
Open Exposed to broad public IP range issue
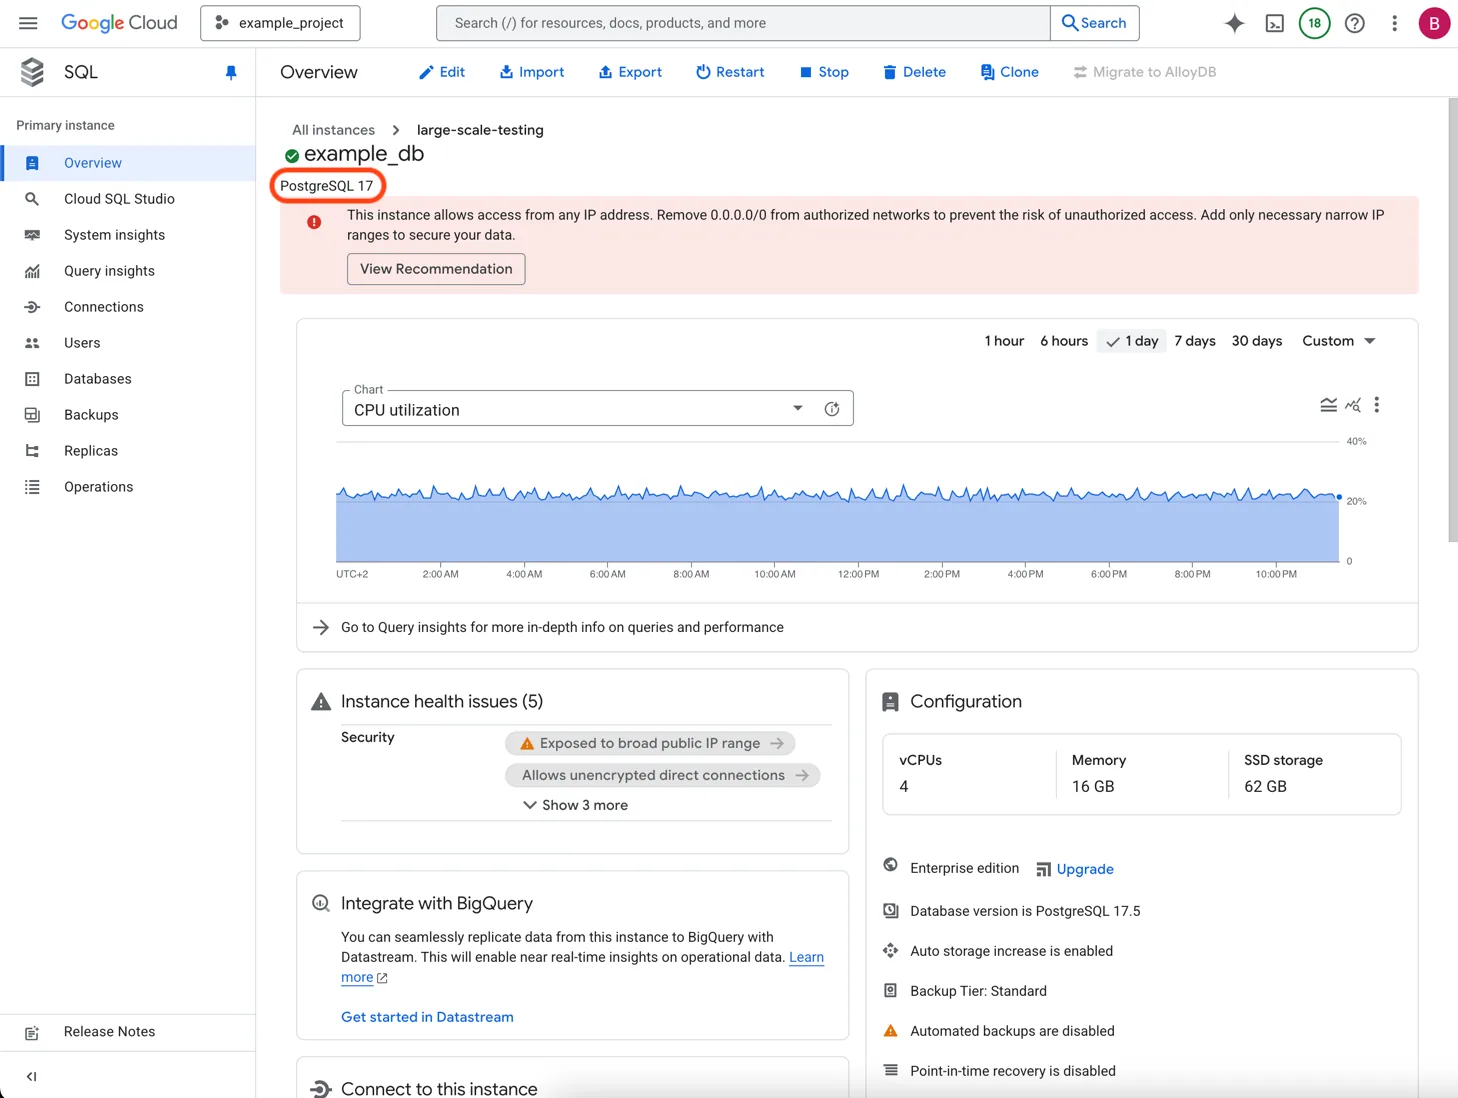(x=651, y=743)
